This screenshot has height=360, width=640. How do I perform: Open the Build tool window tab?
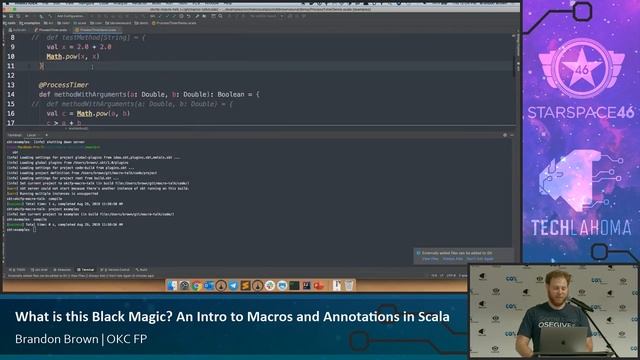[142, 270]
